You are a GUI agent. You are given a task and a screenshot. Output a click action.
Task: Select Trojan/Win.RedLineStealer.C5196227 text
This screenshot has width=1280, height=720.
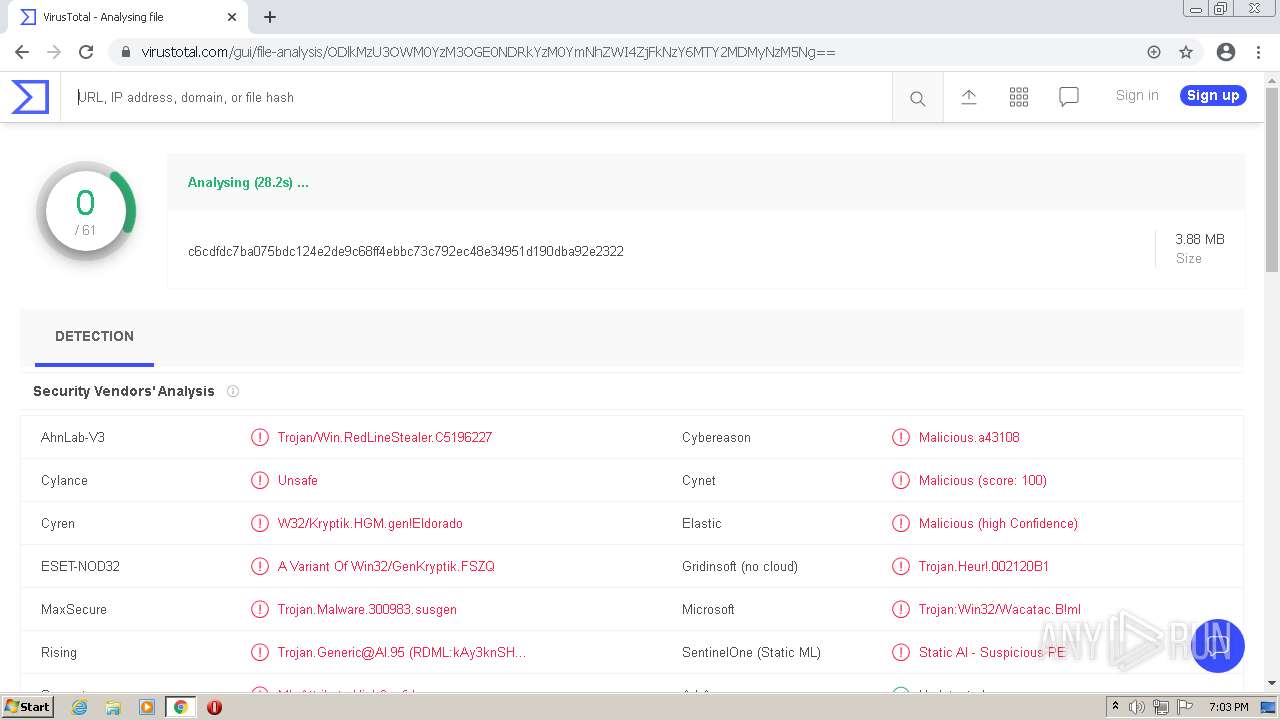pyautogui.click(x=385, y=437)
